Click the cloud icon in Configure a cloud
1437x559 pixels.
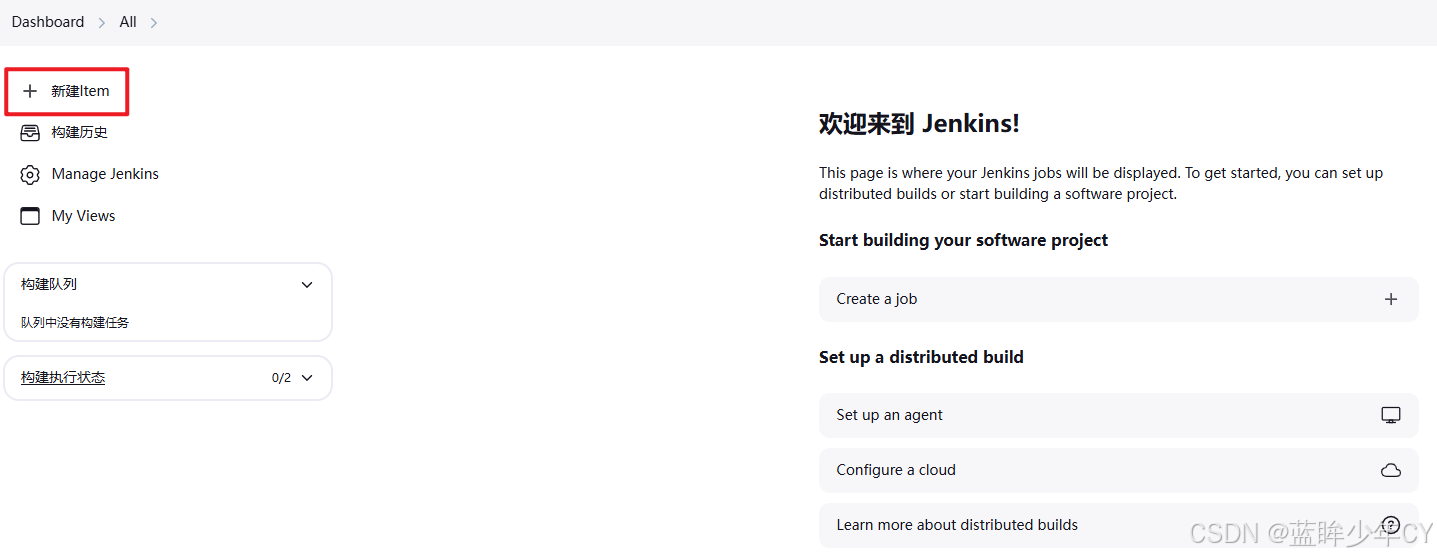pyautogui.click(x=1390, y=470)
